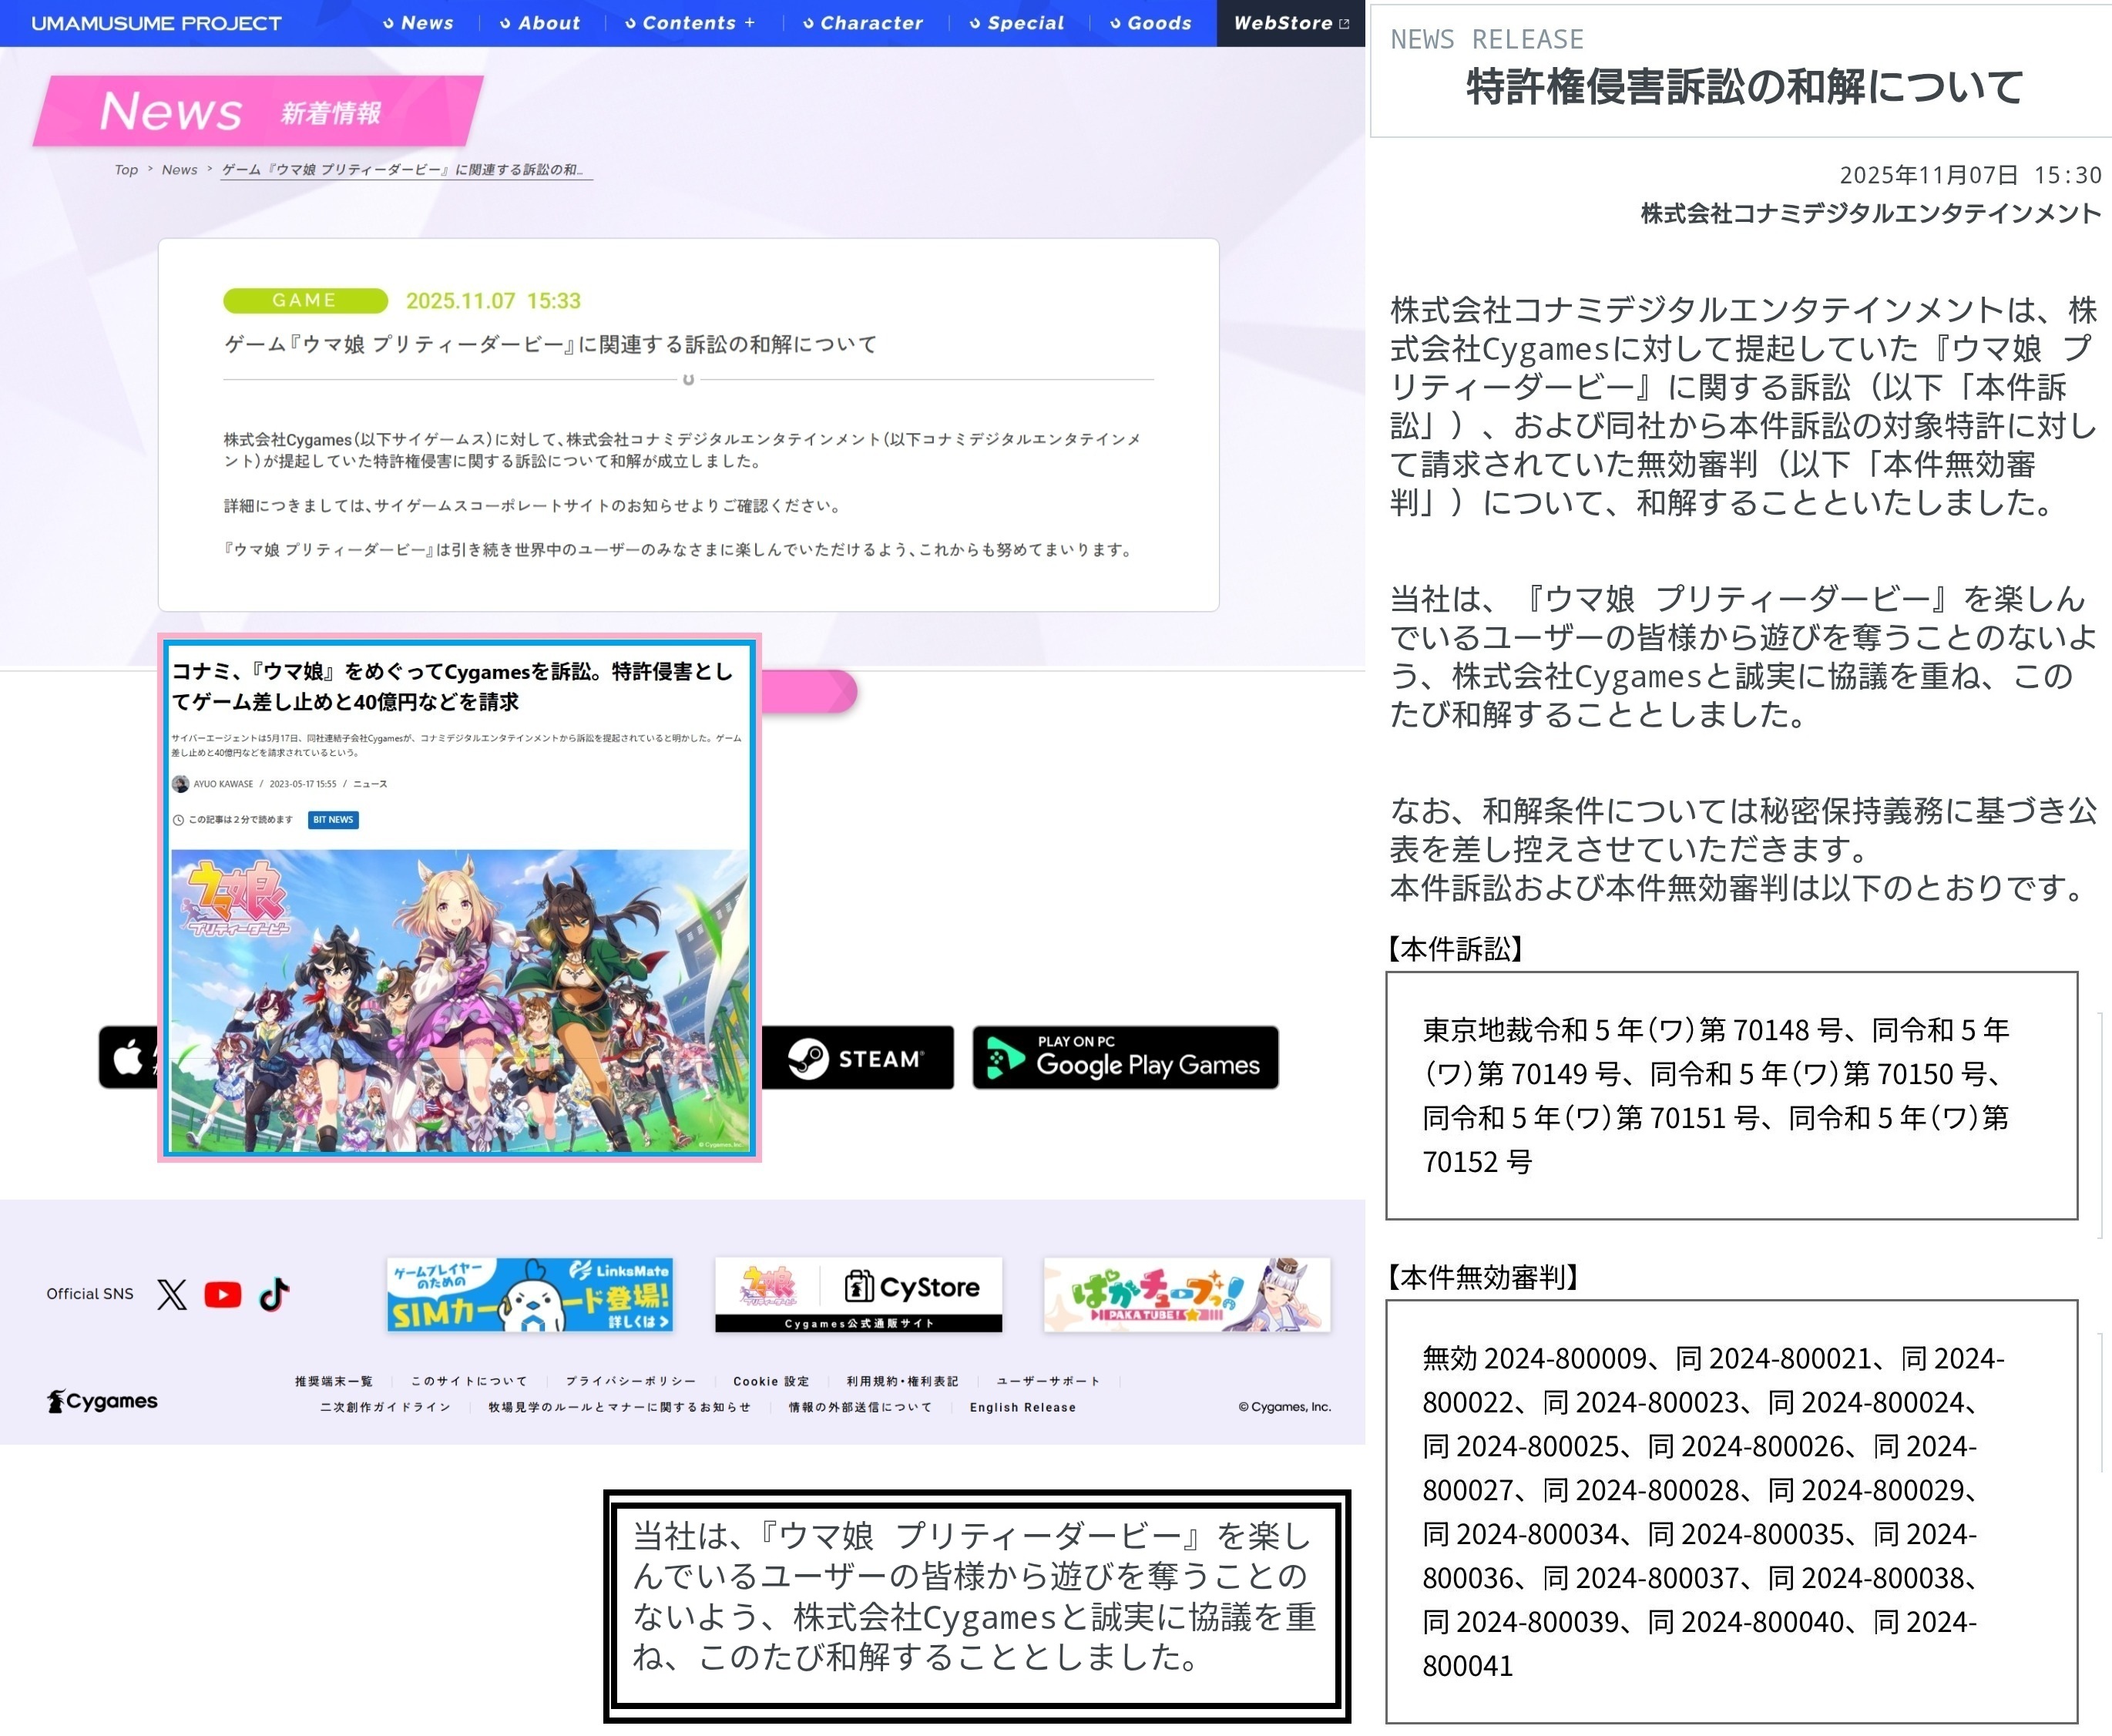Click the Steam store badge

click(x=857, y=1058)
